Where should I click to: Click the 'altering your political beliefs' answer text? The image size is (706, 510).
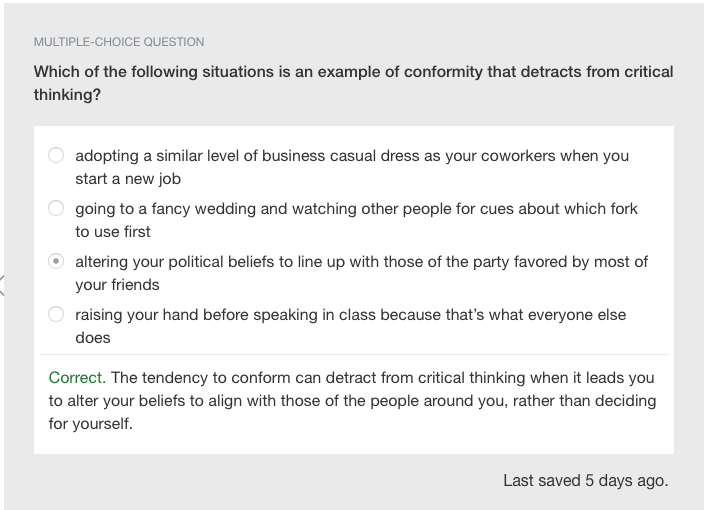pyautogui.click(x=362, y=273)
